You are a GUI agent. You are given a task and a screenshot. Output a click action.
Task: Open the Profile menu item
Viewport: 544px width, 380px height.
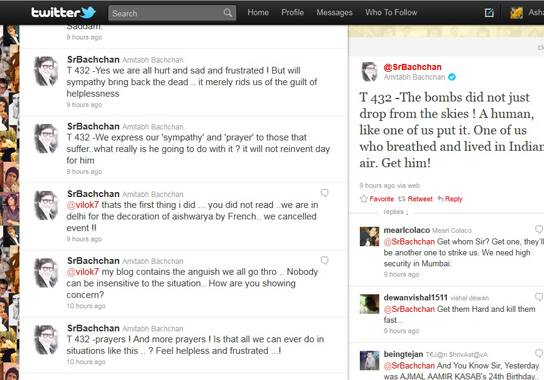(x=292, y=12)
